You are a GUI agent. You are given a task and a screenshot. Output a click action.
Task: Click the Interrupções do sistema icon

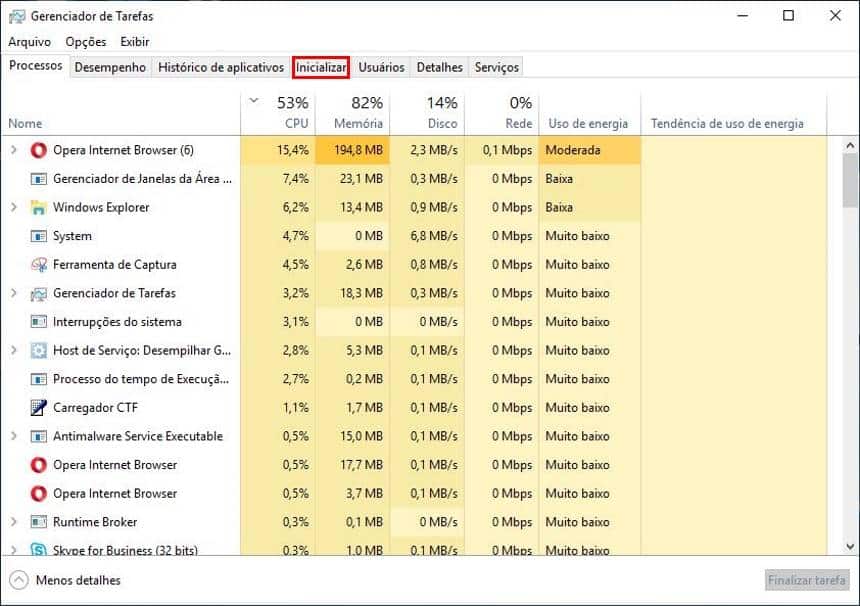pyautogui.click(x=38, y=321)
